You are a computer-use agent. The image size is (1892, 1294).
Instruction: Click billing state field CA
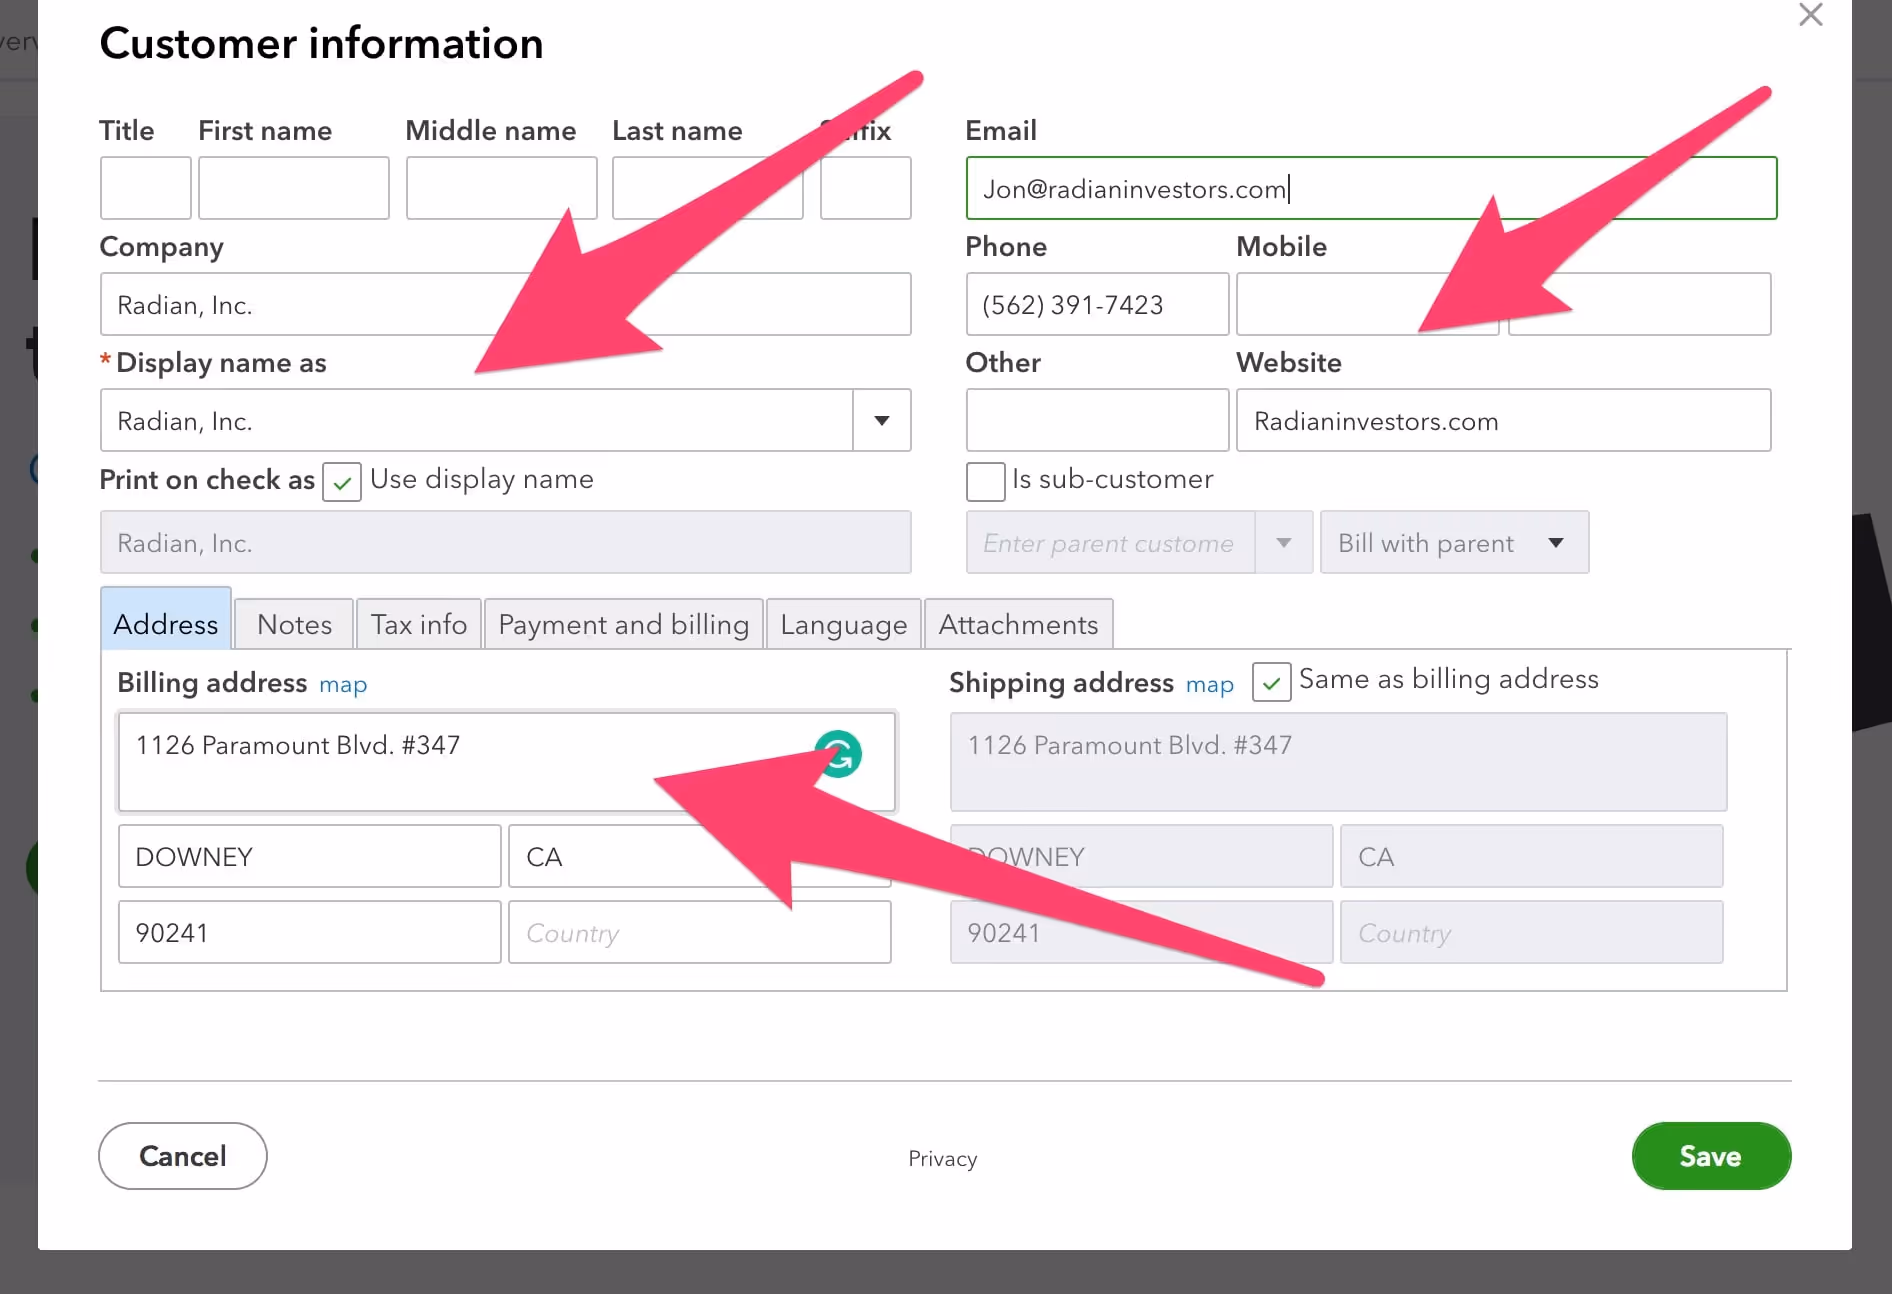[x=699, y=856]
